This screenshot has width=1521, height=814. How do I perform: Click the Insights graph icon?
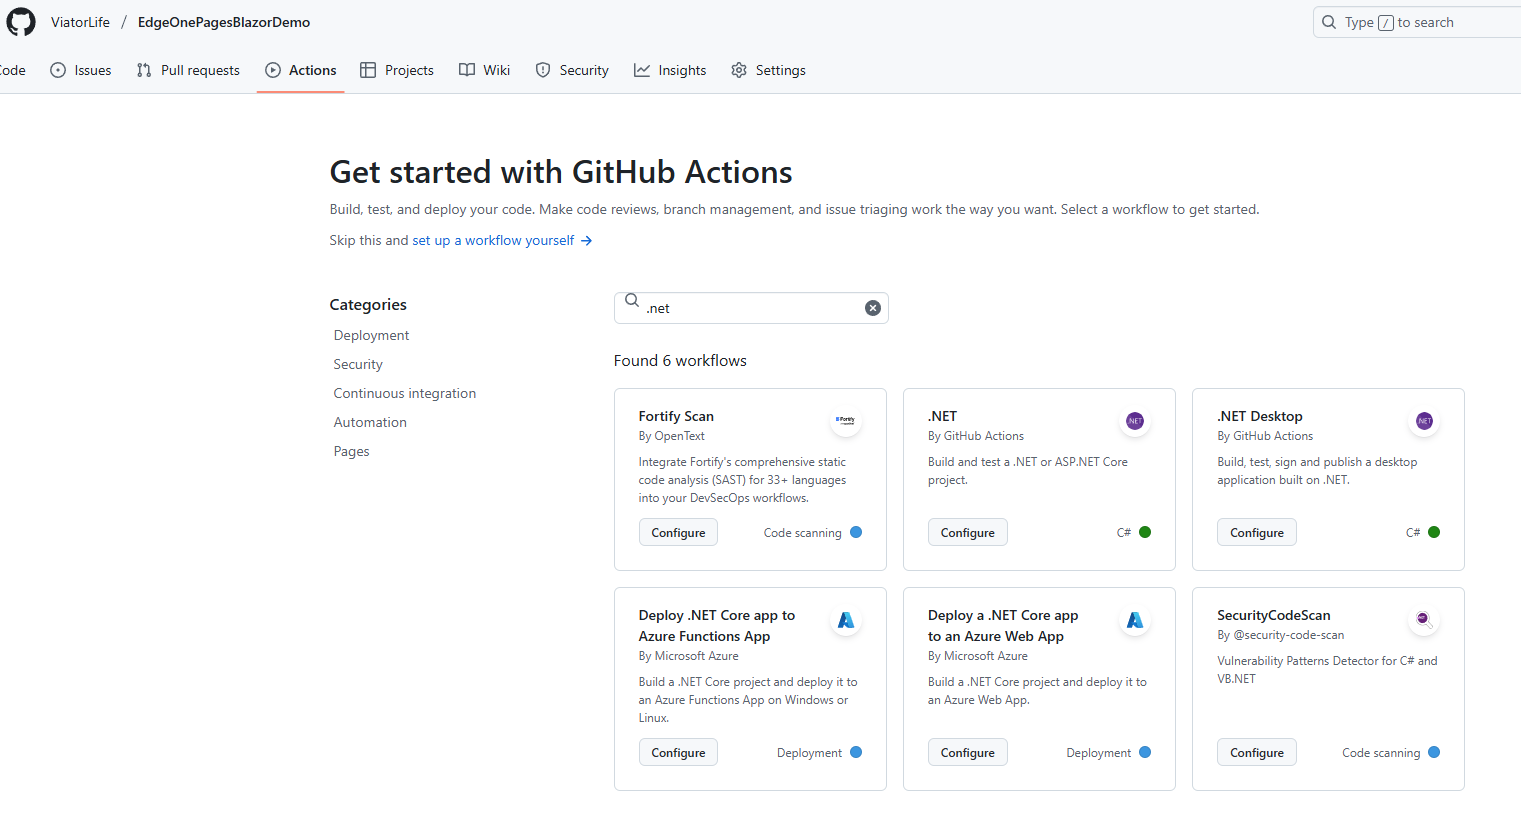tap(642, 70)
